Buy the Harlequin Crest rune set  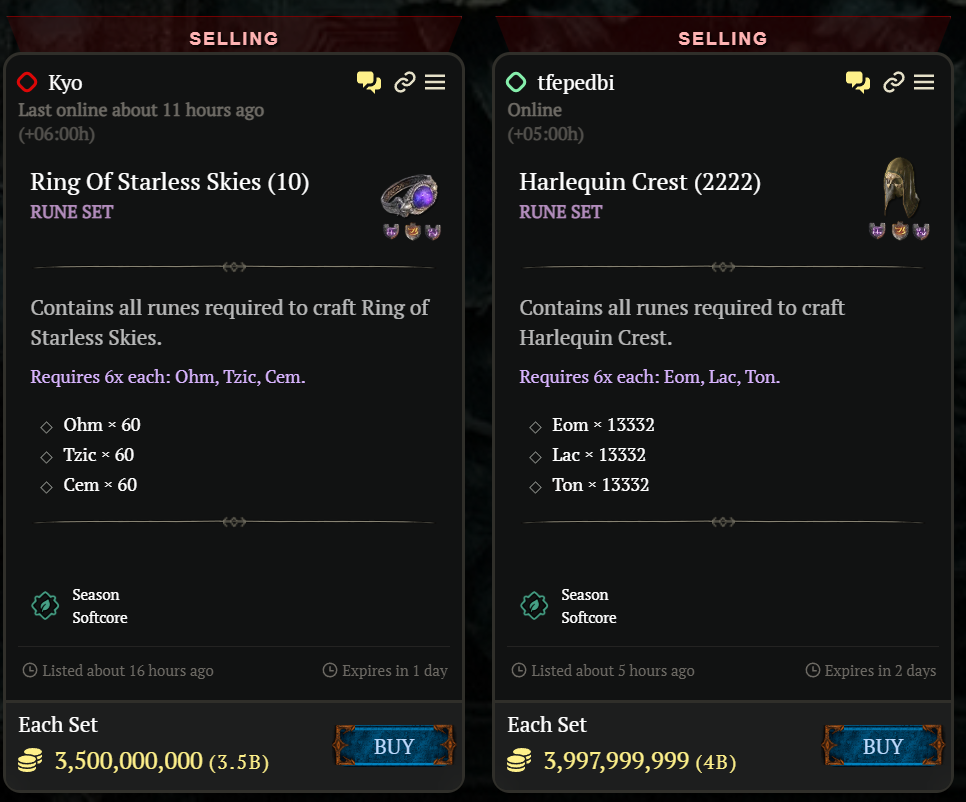coord(883,747)
